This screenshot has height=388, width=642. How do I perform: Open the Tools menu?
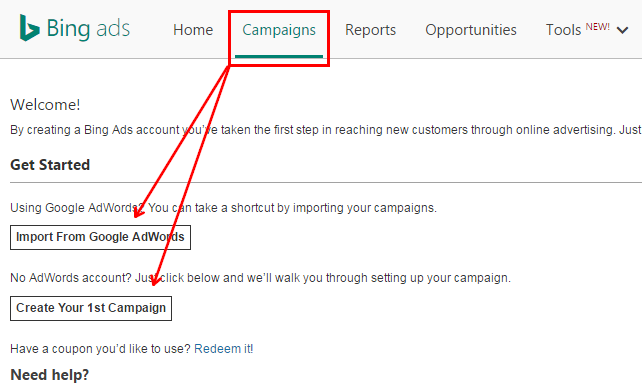pyautogui.click(x=563, y=30)
